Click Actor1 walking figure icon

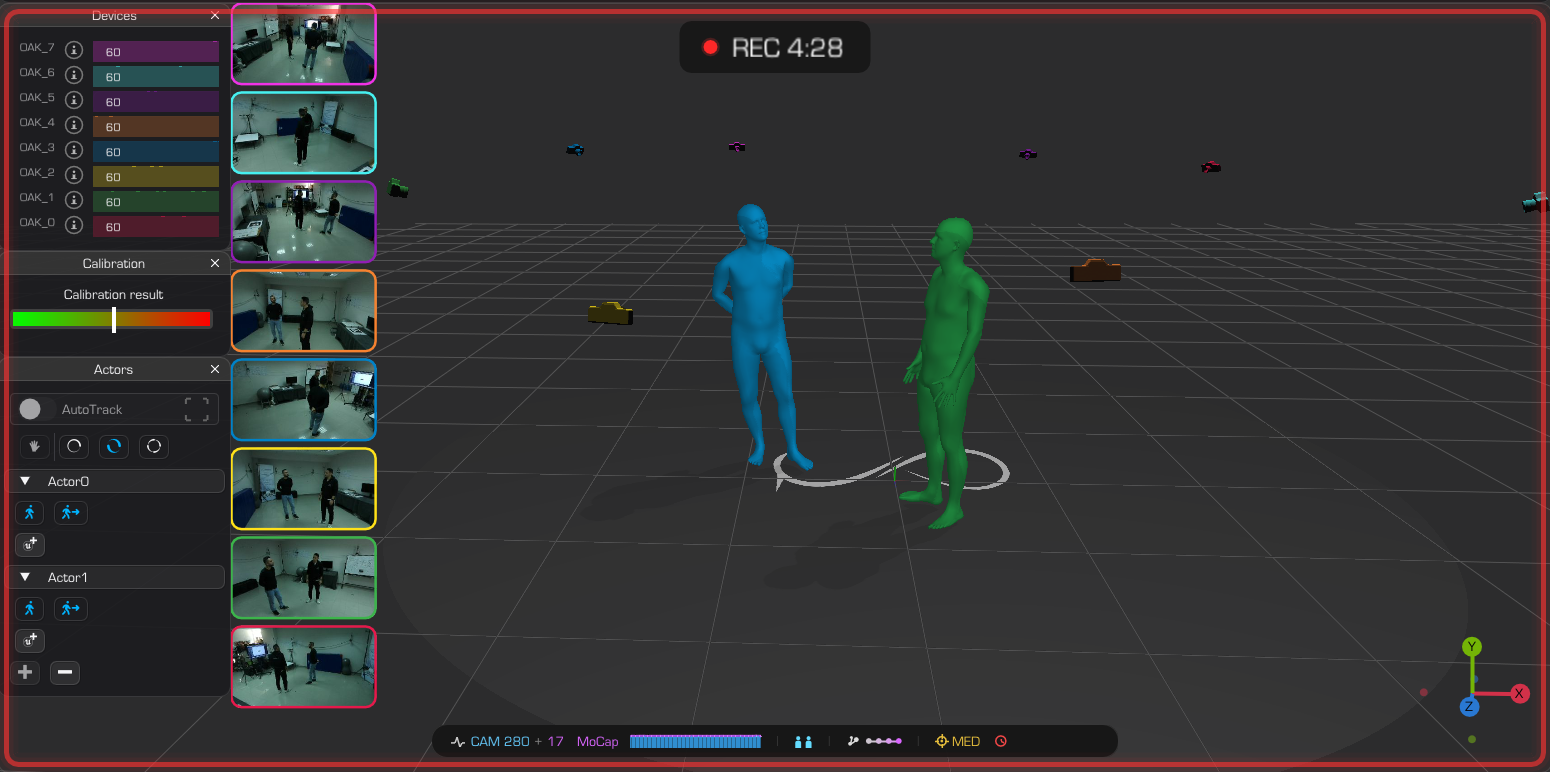(x=29, y=608)
